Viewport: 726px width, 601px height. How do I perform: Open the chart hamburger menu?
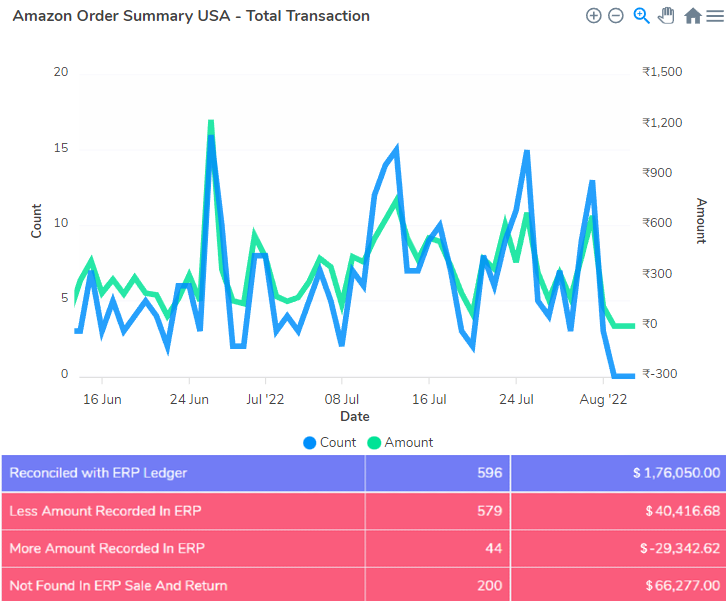pos(715,16)
